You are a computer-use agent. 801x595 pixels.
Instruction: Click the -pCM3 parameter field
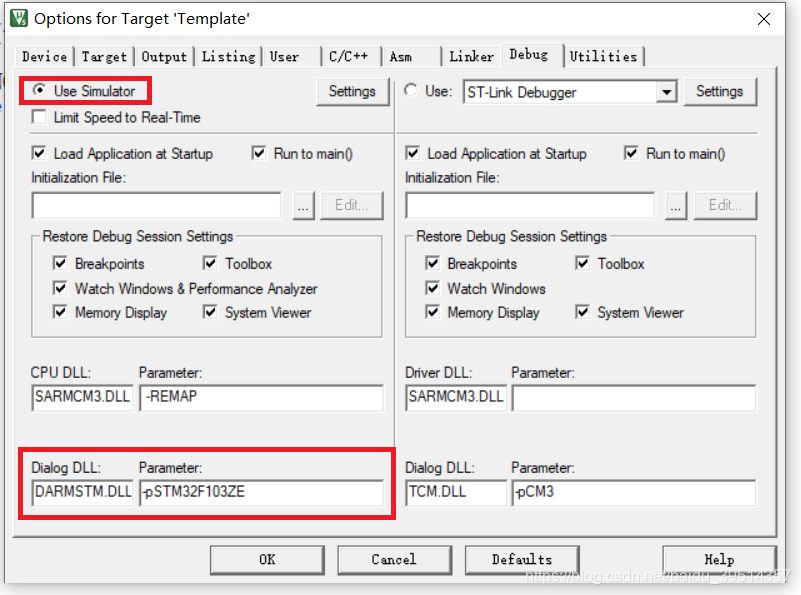point(633,492)
